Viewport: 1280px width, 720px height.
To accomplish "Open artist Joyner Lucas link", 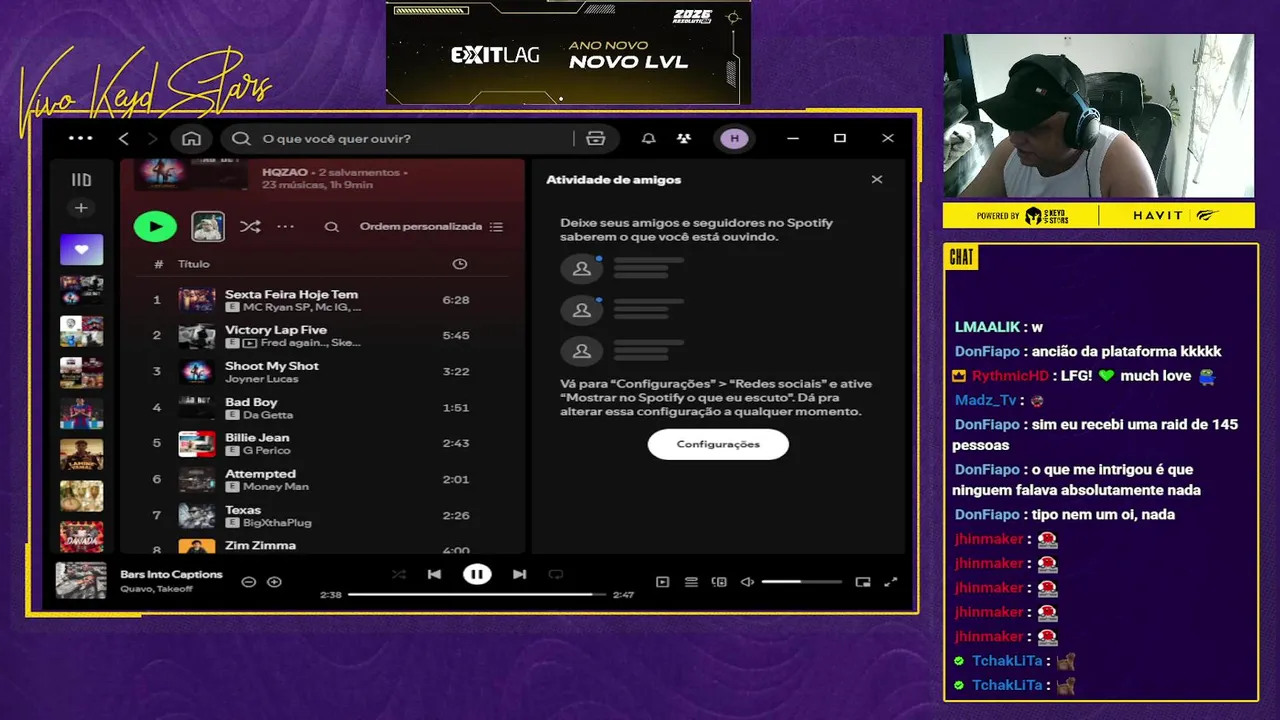I will pos(262,379).
